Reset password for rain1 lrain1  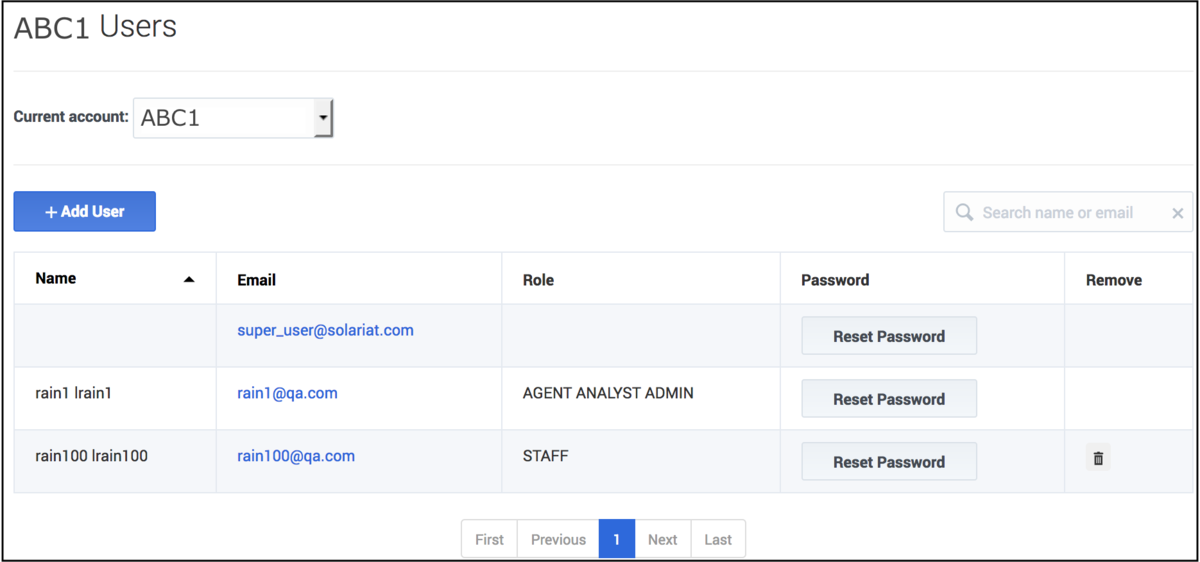coord(889,399)
